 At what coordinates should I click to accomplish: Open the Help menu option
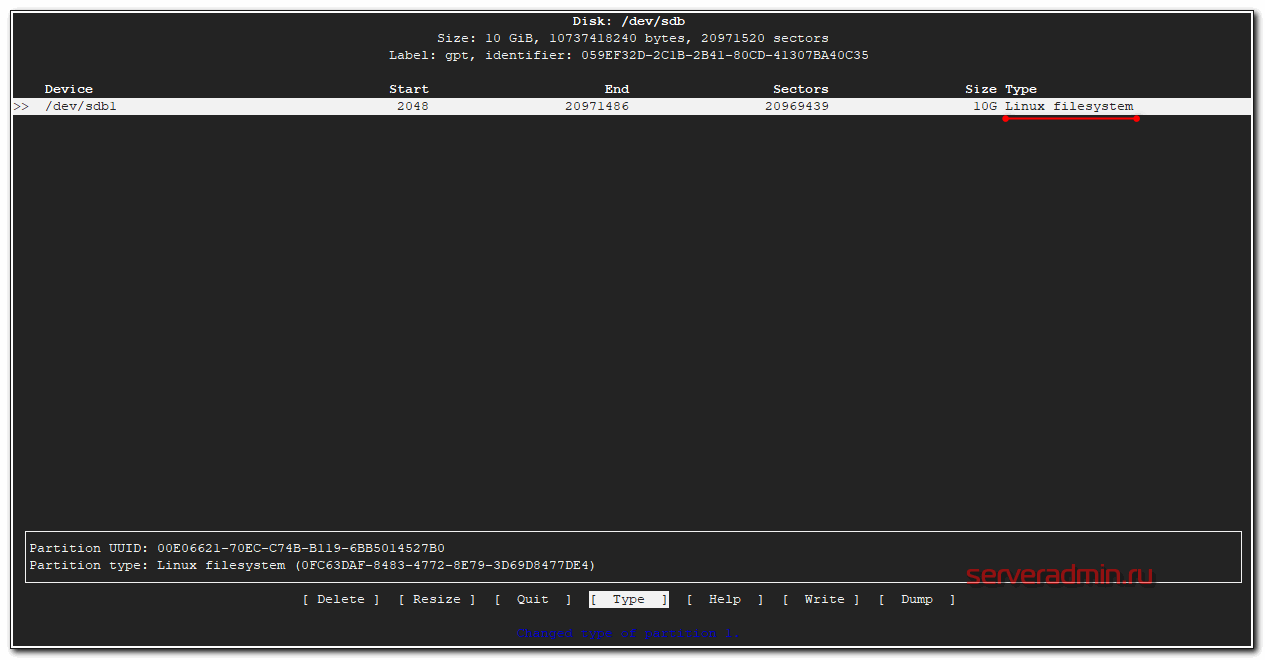click(x=725, y=599)
